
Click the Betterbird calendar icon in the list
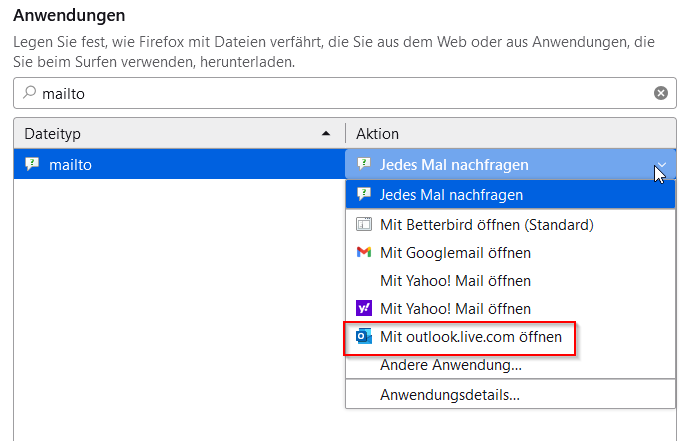364,224
